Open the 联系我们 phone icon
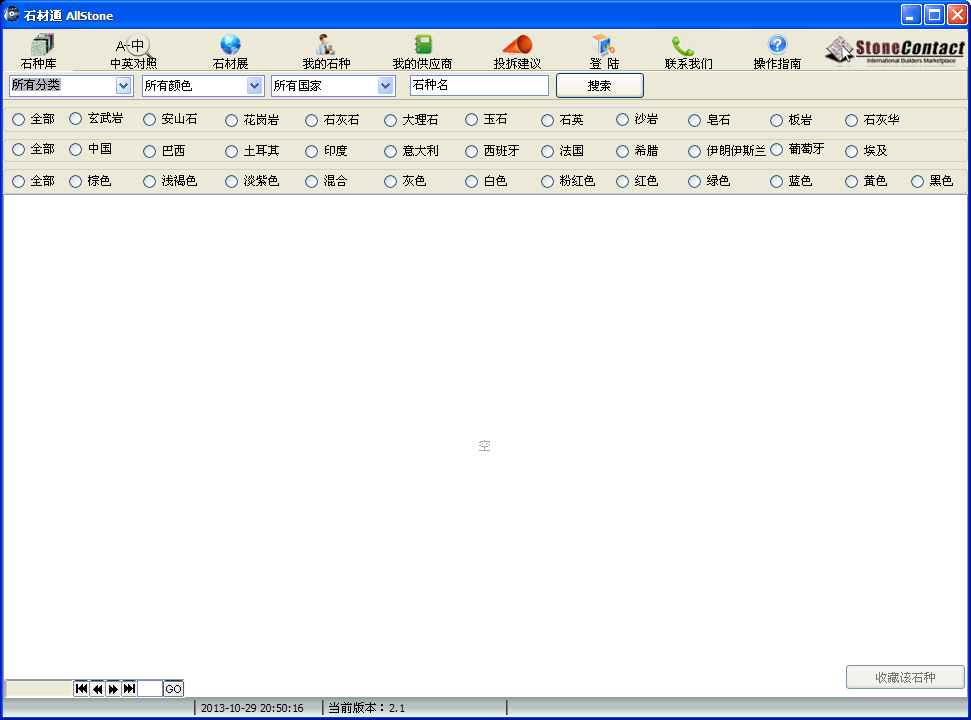This screenshot has width=971, height=720. pyautogui.click(x=684, y=45)
